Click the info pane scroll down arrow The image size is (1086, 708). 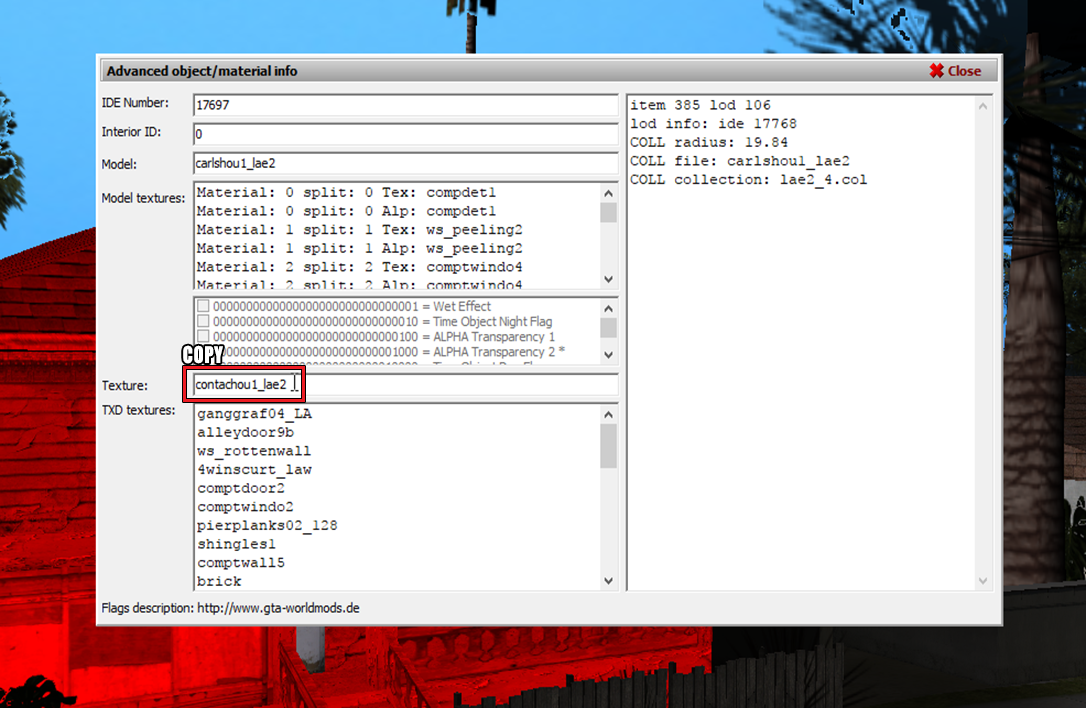tap(983, 581)
